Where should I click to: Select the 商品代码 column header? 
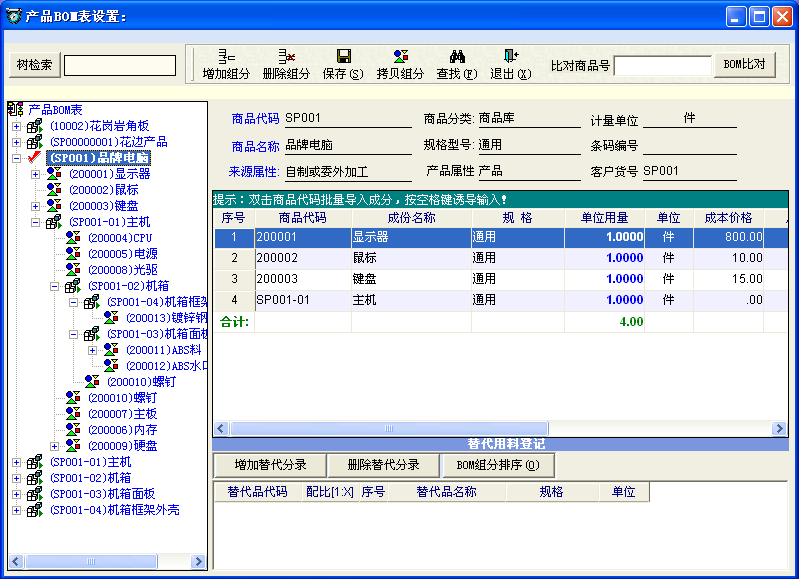click(303, 218)
